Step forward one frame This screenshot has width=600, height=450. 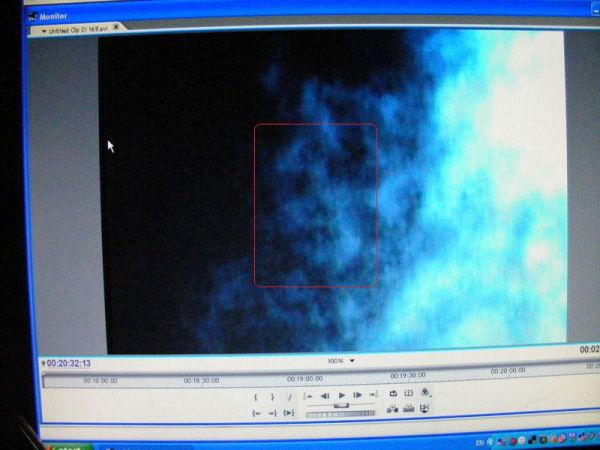point(357,395)
